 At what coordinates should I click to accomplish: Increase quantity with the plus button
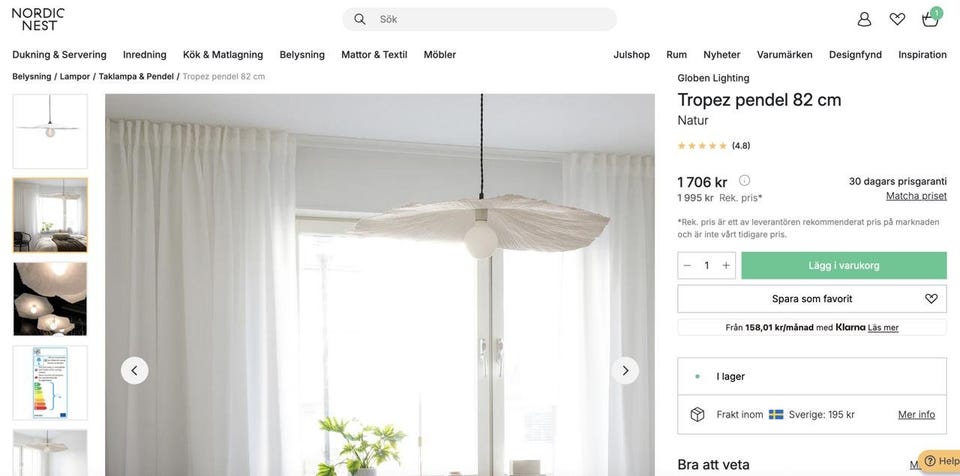tap(726, 265)
